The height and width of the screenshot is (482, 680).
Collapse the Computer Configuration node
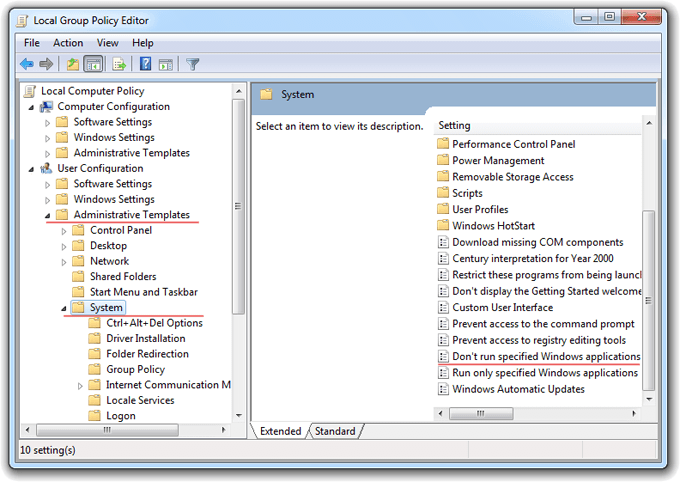(31, 107)
